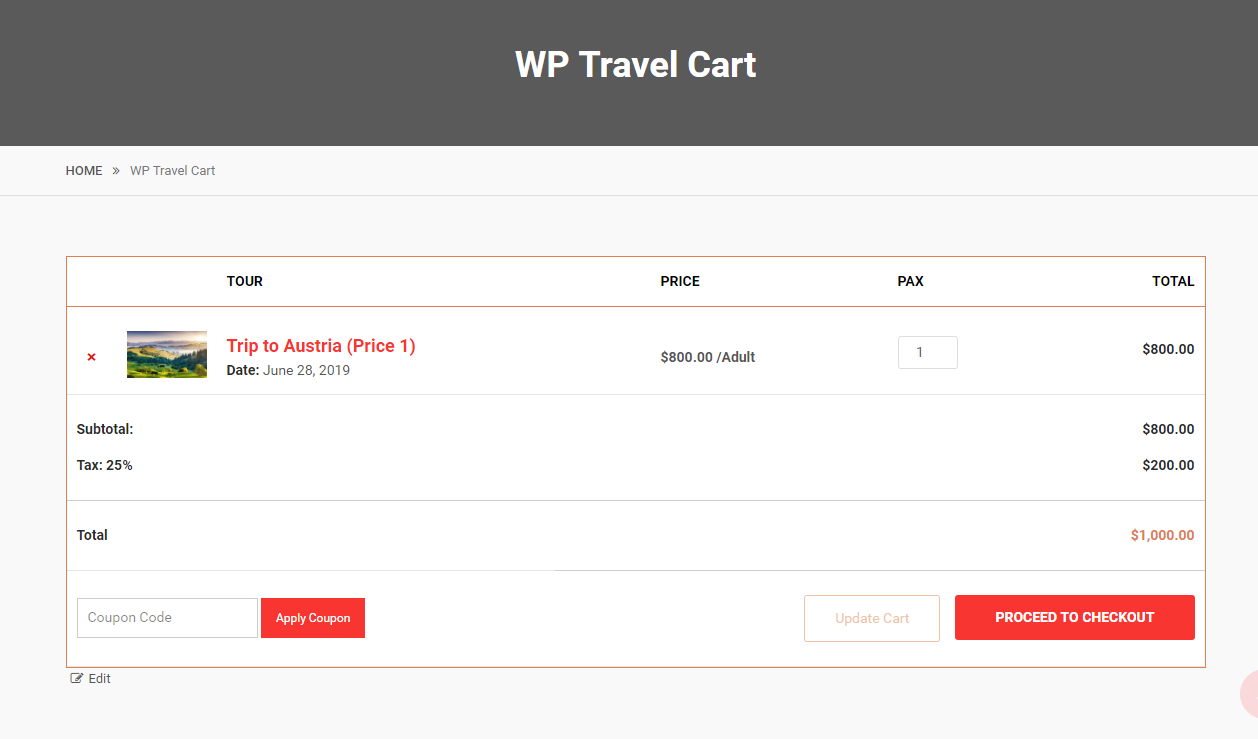Click the TOTAL column header
Screen dimensions: 1258x739
coord(1173,282)
